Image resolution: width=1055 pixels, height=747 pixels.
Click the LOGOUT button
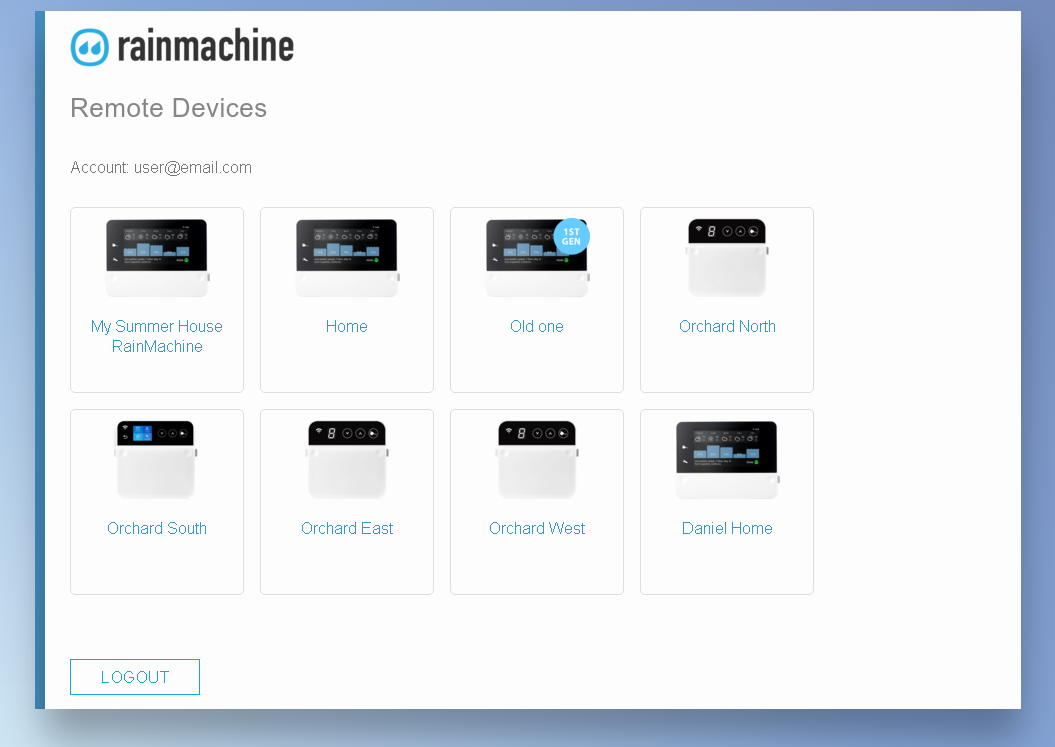[135, 677]
